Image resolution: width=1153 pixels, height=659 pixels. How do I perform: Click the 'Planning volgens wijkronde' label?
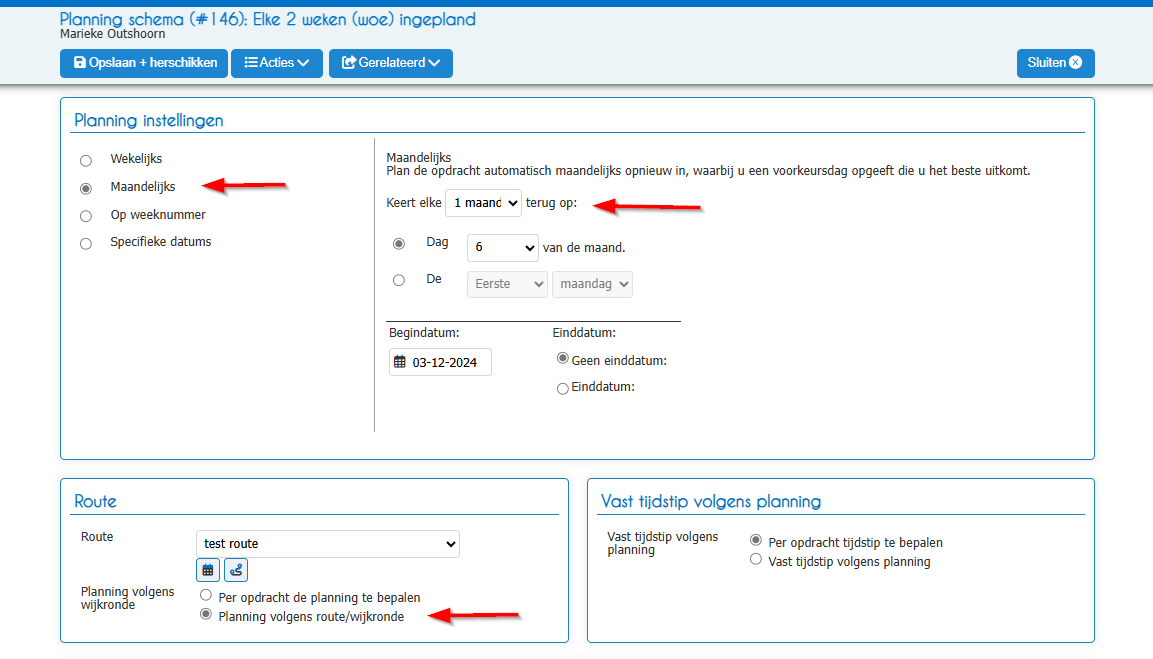(128, 598)
